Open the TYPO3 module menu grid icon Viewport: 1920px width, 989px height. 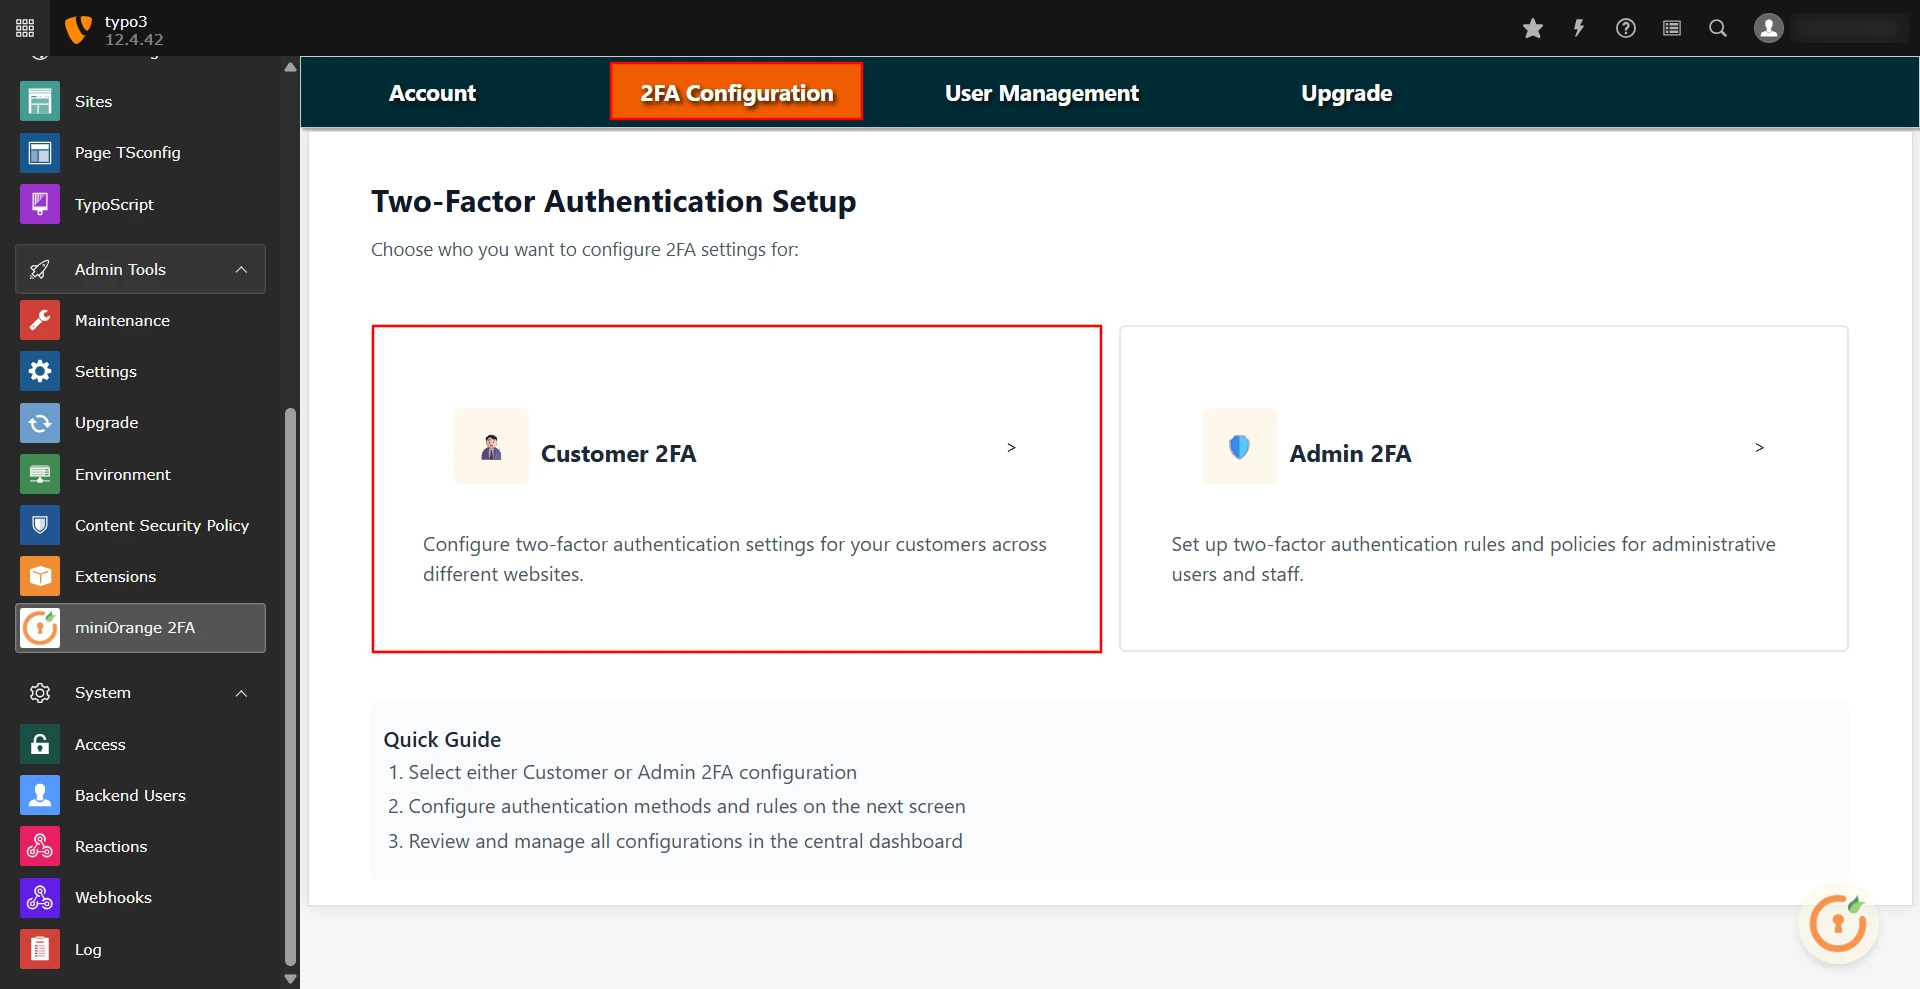click(x=24, y=28)
